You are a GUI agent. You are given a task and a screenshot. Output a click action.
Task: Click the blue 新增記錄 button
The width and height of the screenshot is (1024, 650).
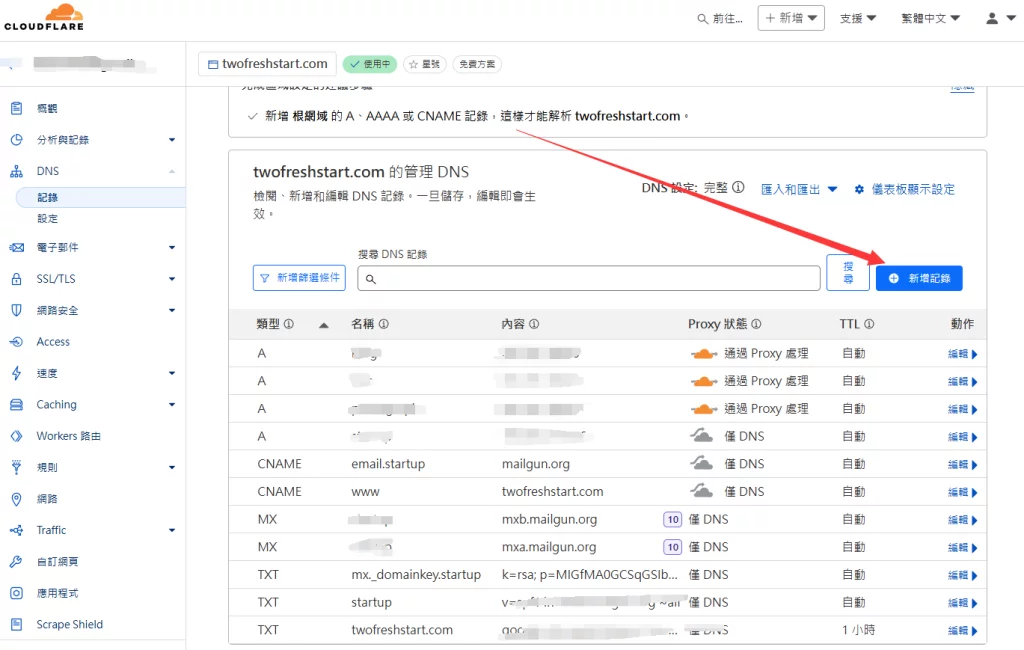(919, 278)
